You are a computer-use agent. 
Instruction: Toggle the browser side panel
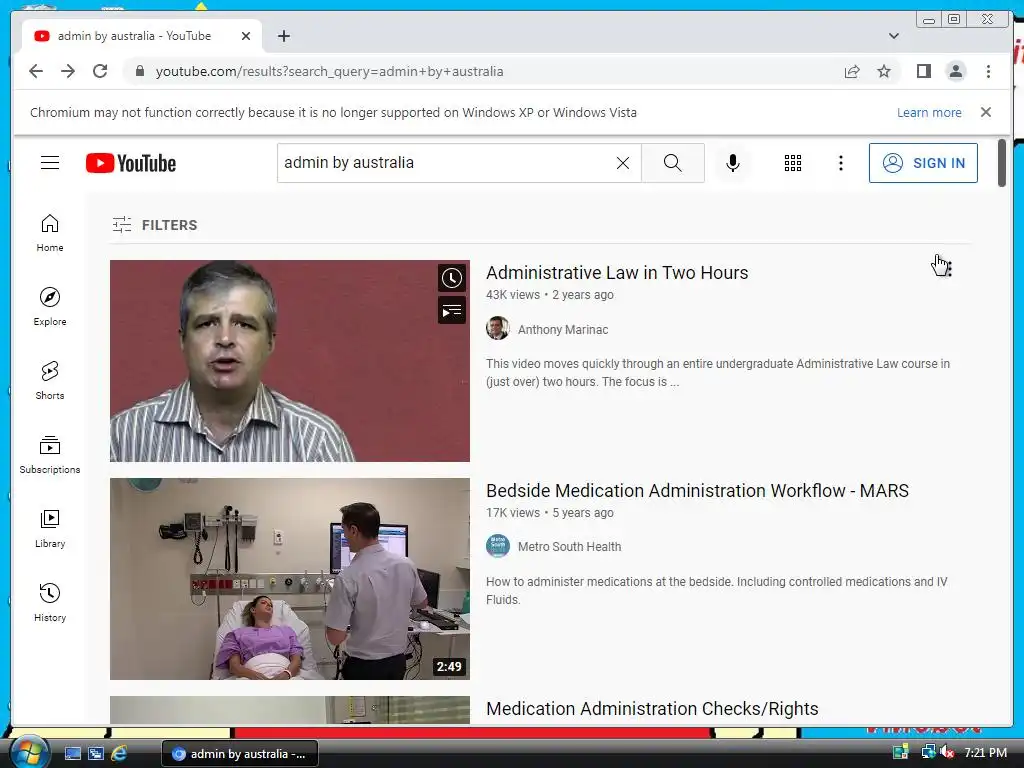pos(923,71)
